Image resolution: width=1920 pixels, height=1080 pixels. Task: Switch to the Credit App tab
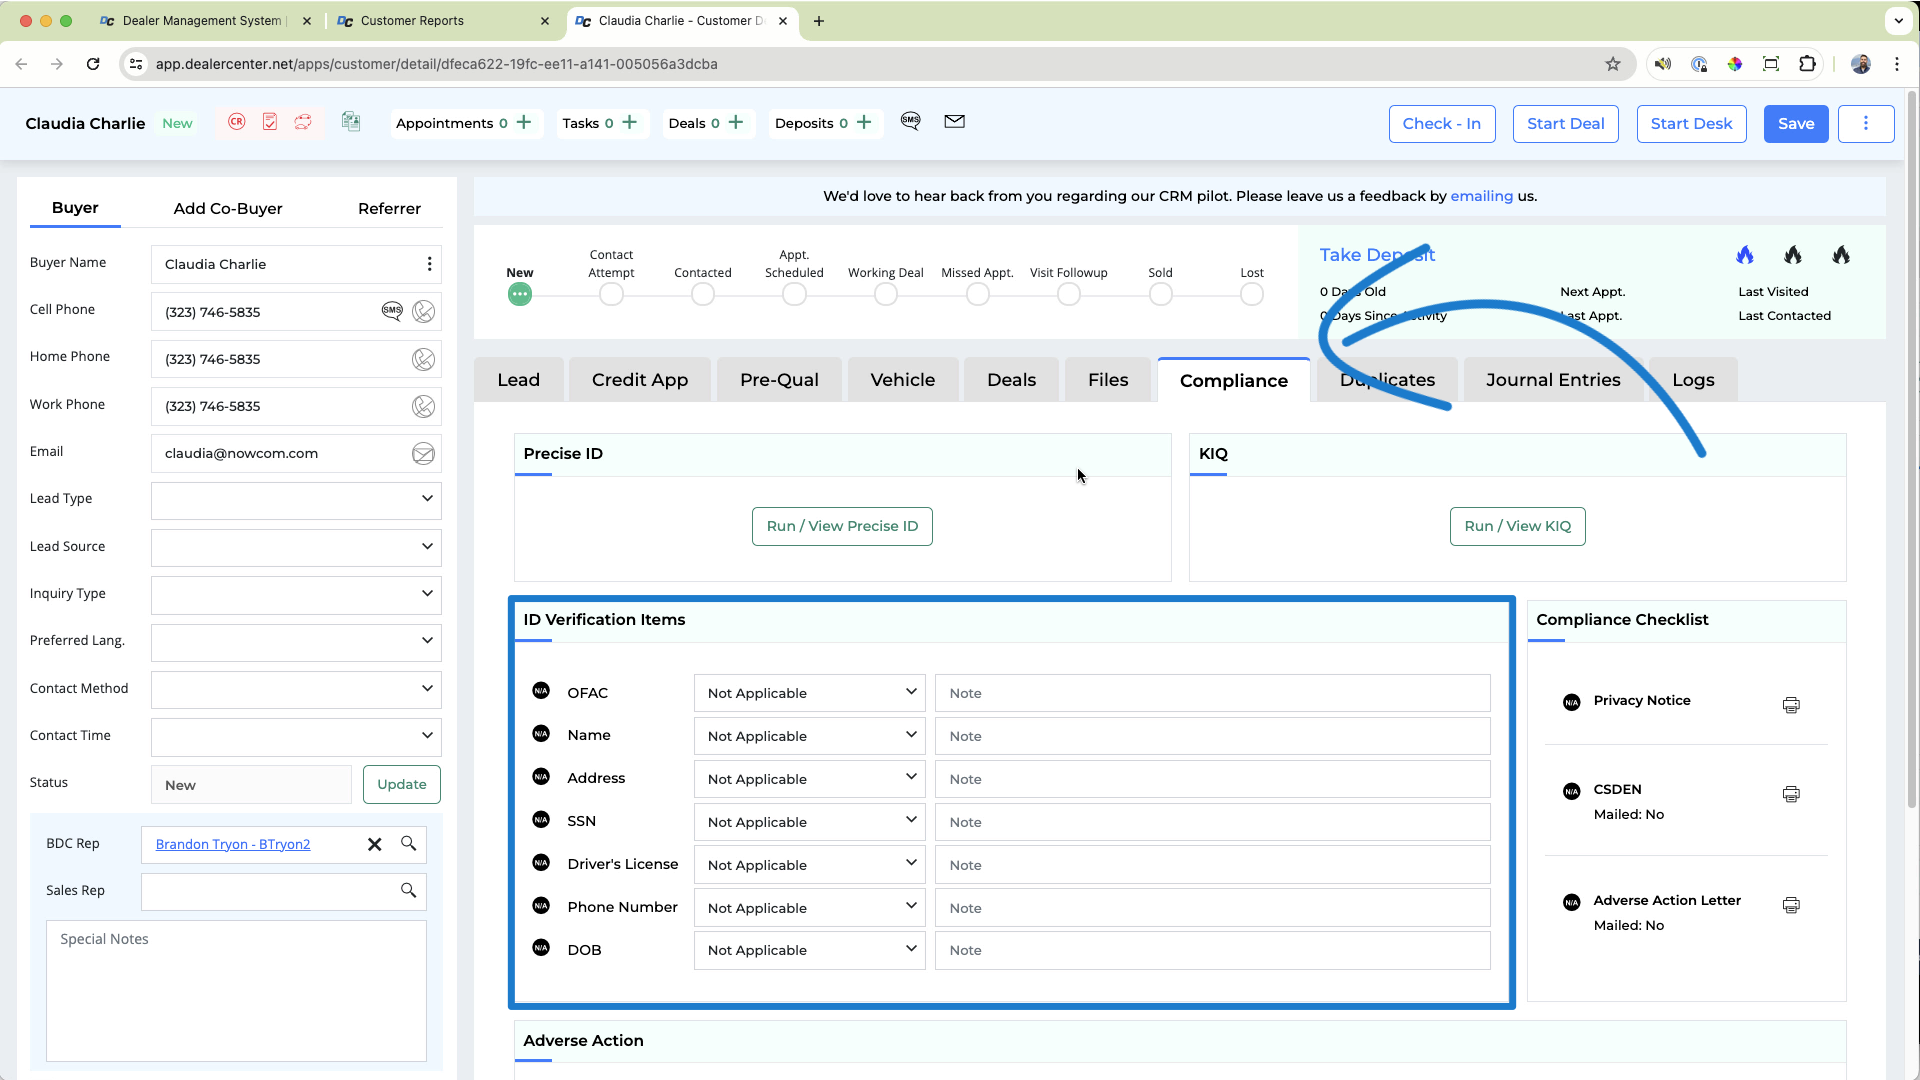pos(640,380)
